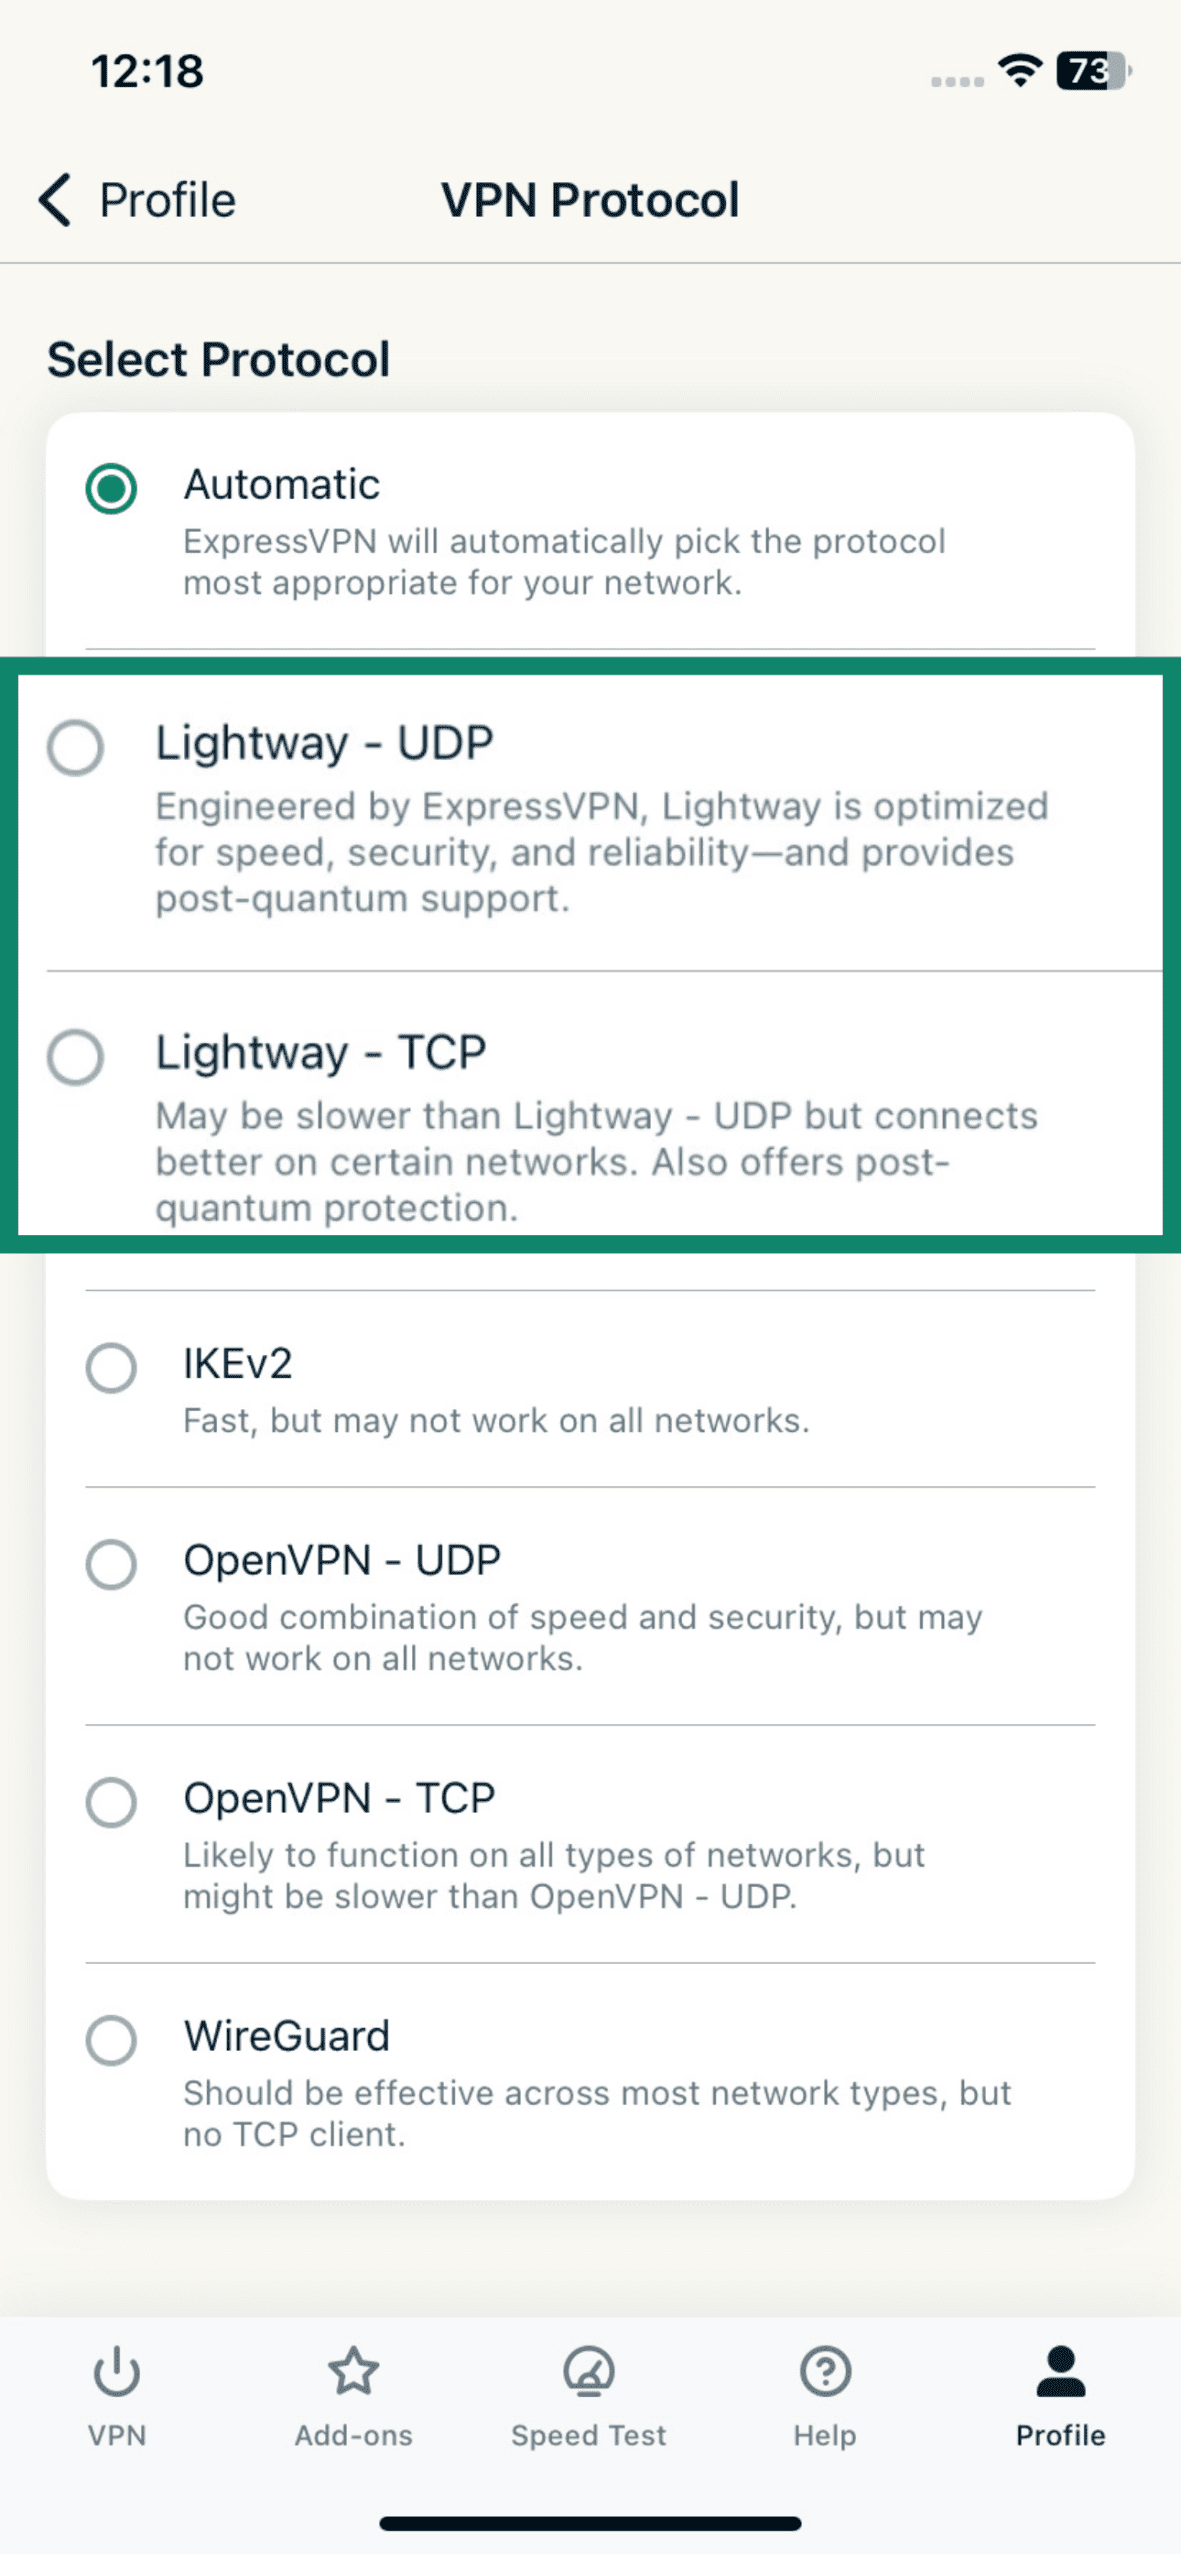
Task: Tap the Help question mark icon
Action: tap(824, 2372)
